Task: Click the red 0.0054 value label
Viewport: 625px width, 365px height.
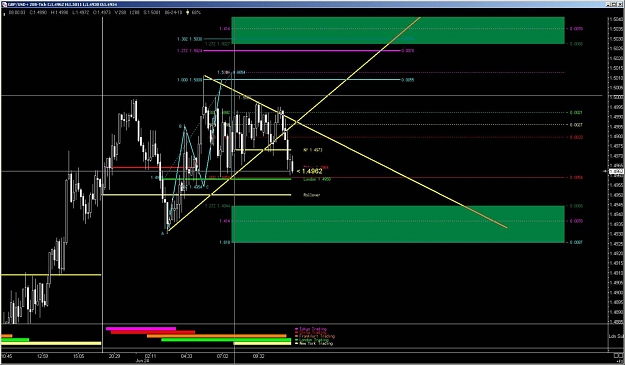Action: click(x=576, y=178)
